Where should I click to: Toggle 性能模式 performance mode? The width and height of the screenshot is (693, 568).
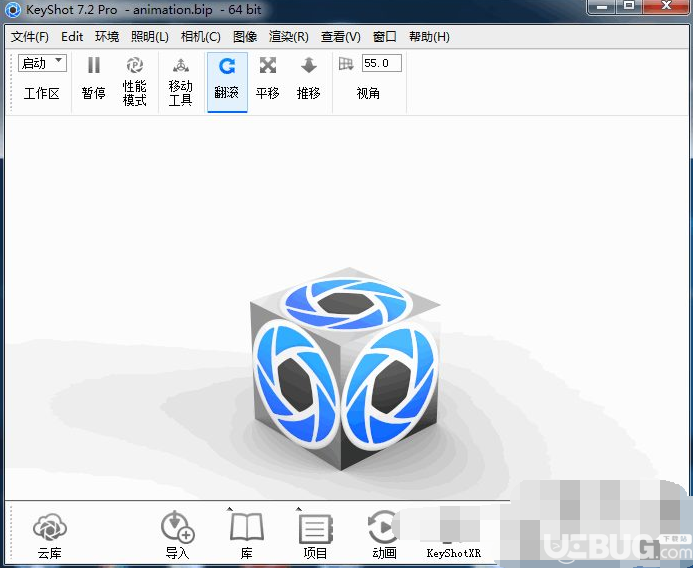coord(135,81)
